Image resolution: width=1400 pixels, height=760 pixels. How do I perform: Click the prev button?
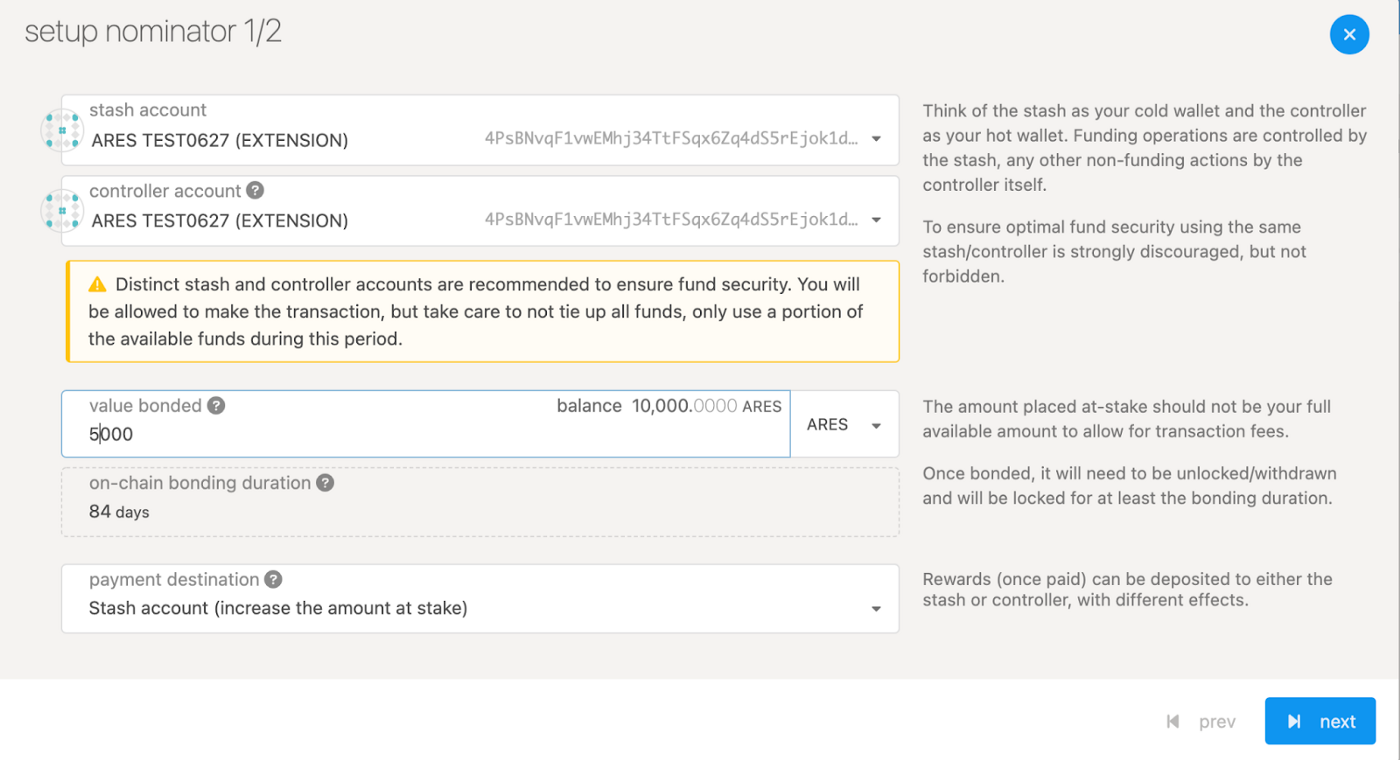click(x=1202, y=721)
